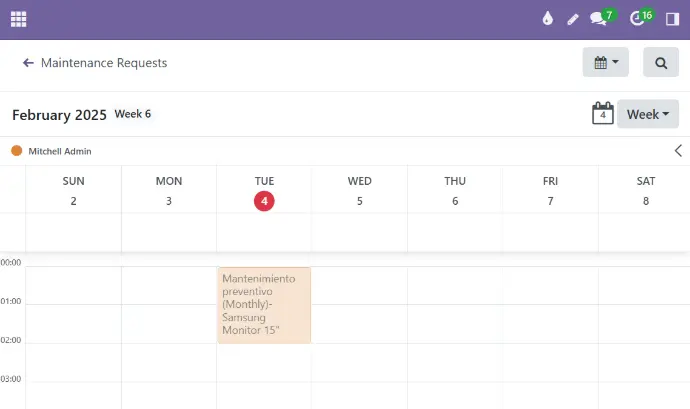The image size is (690, 409).
Task: Select the SAT 8 day header
Action: coord(645,191)
